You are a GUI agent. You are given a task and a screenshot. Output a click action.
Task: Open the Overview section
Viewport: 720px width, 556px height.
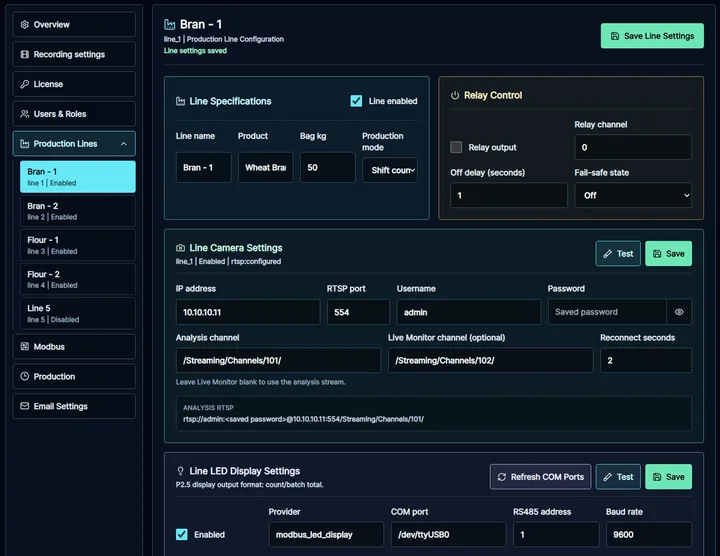[74, 24]
